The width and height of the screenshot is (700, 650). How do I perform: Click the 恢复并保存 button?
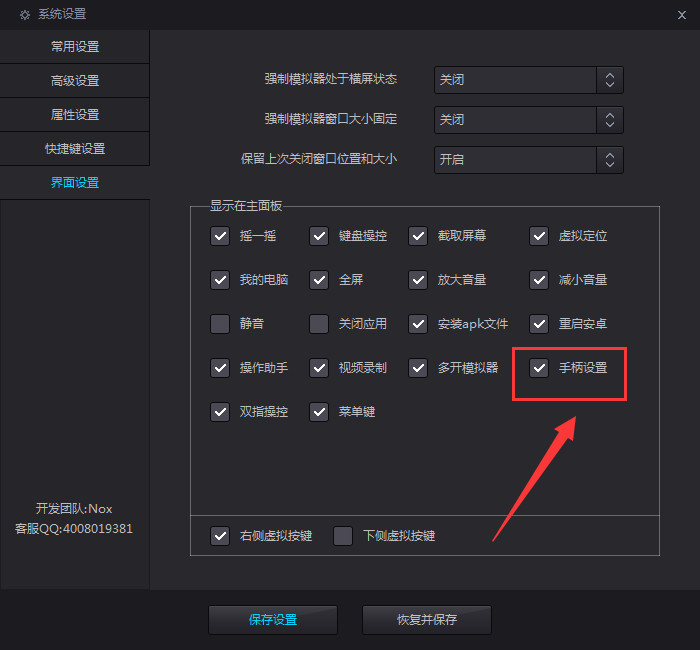pyautogui.click(x=427, y=620)
